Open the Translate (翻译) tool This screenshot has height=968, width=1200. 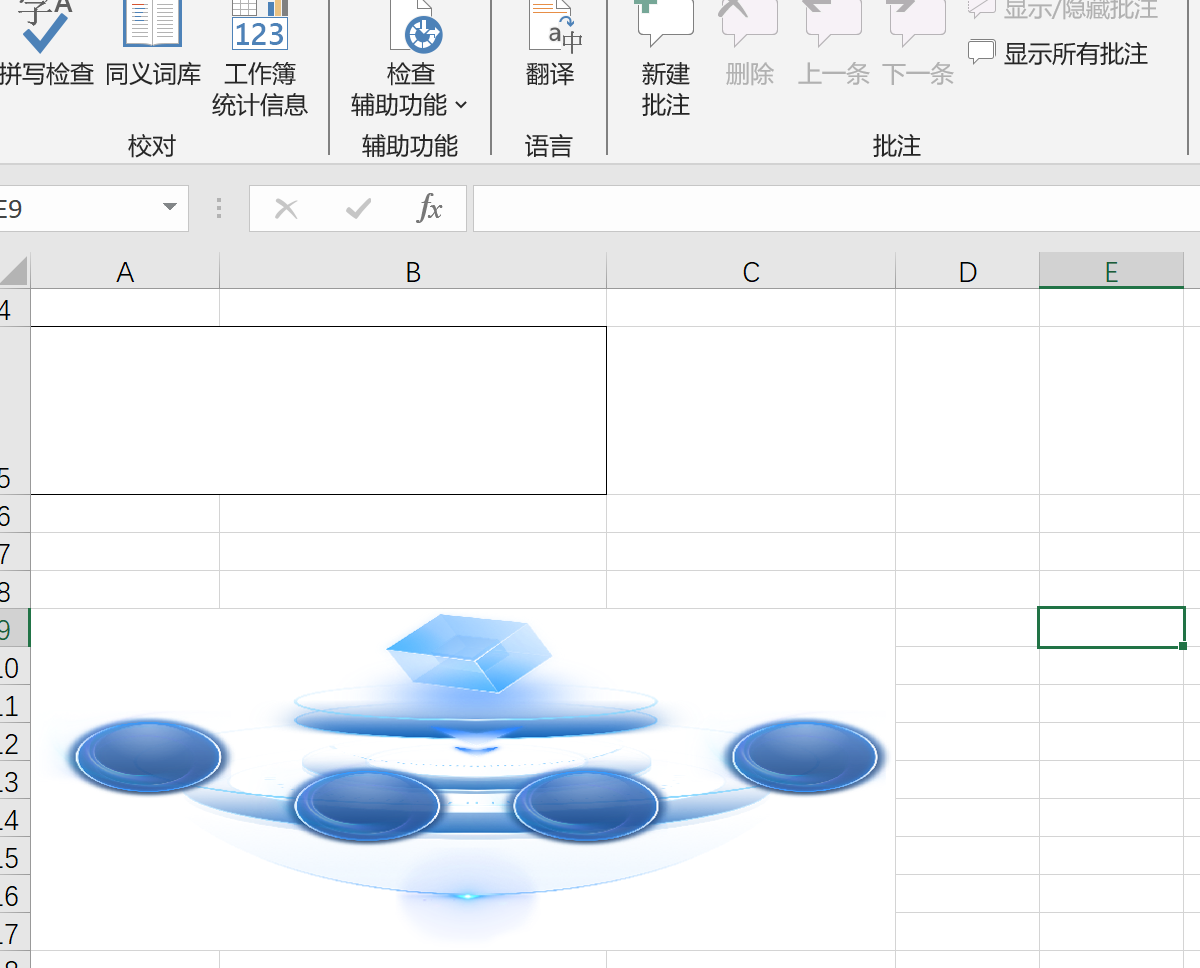[x=550, y=45]
